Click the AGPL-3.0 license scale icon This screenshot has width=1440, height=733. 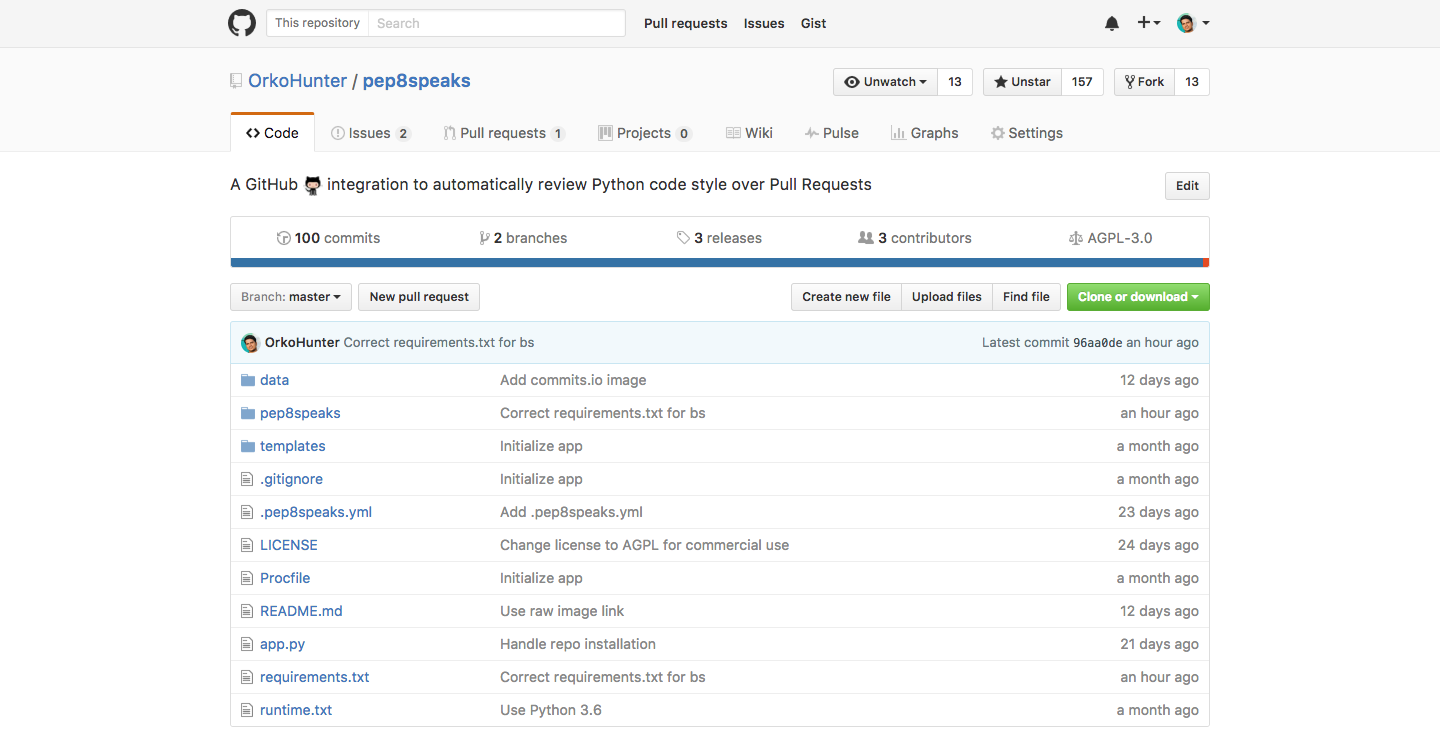click(x=1077, y=238)
